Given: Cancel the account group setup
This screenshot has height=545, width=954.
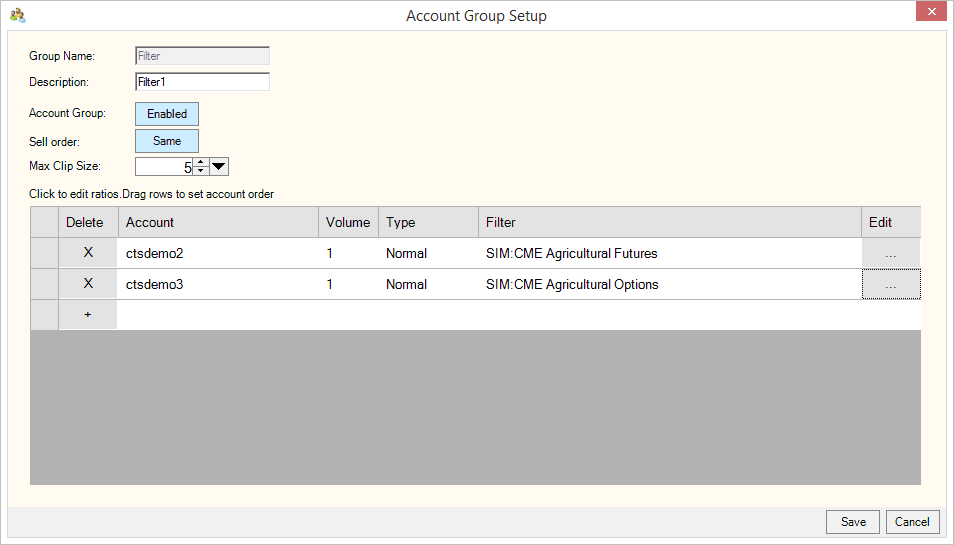Looking at the screenshot, I should pos(912,522).
